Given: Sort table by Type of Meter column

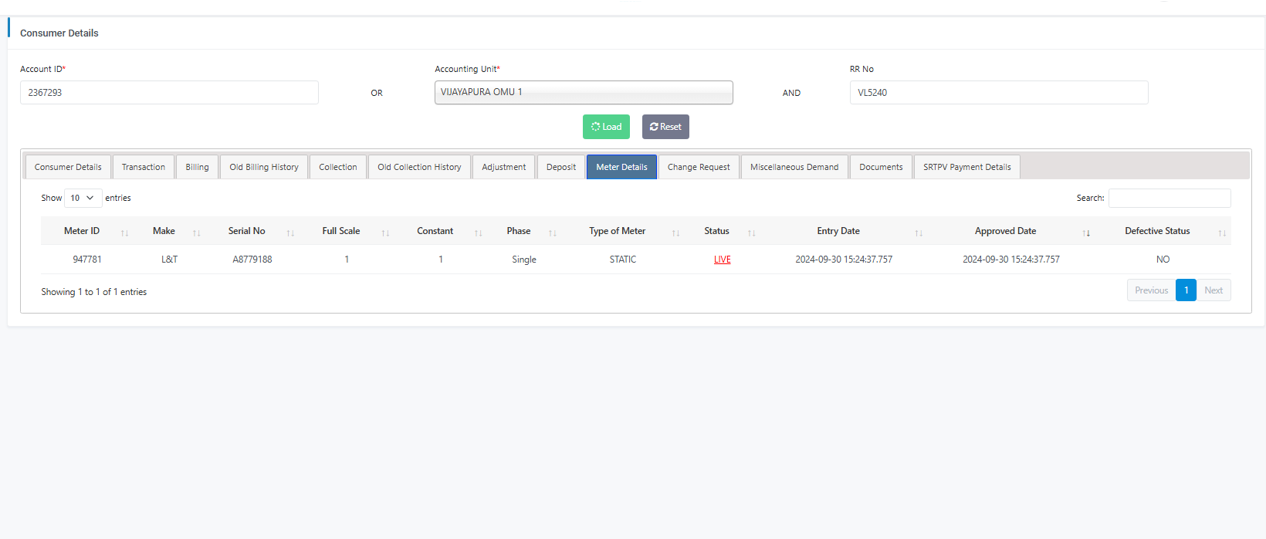Looking at the screenshot, I should pos(617,231).
